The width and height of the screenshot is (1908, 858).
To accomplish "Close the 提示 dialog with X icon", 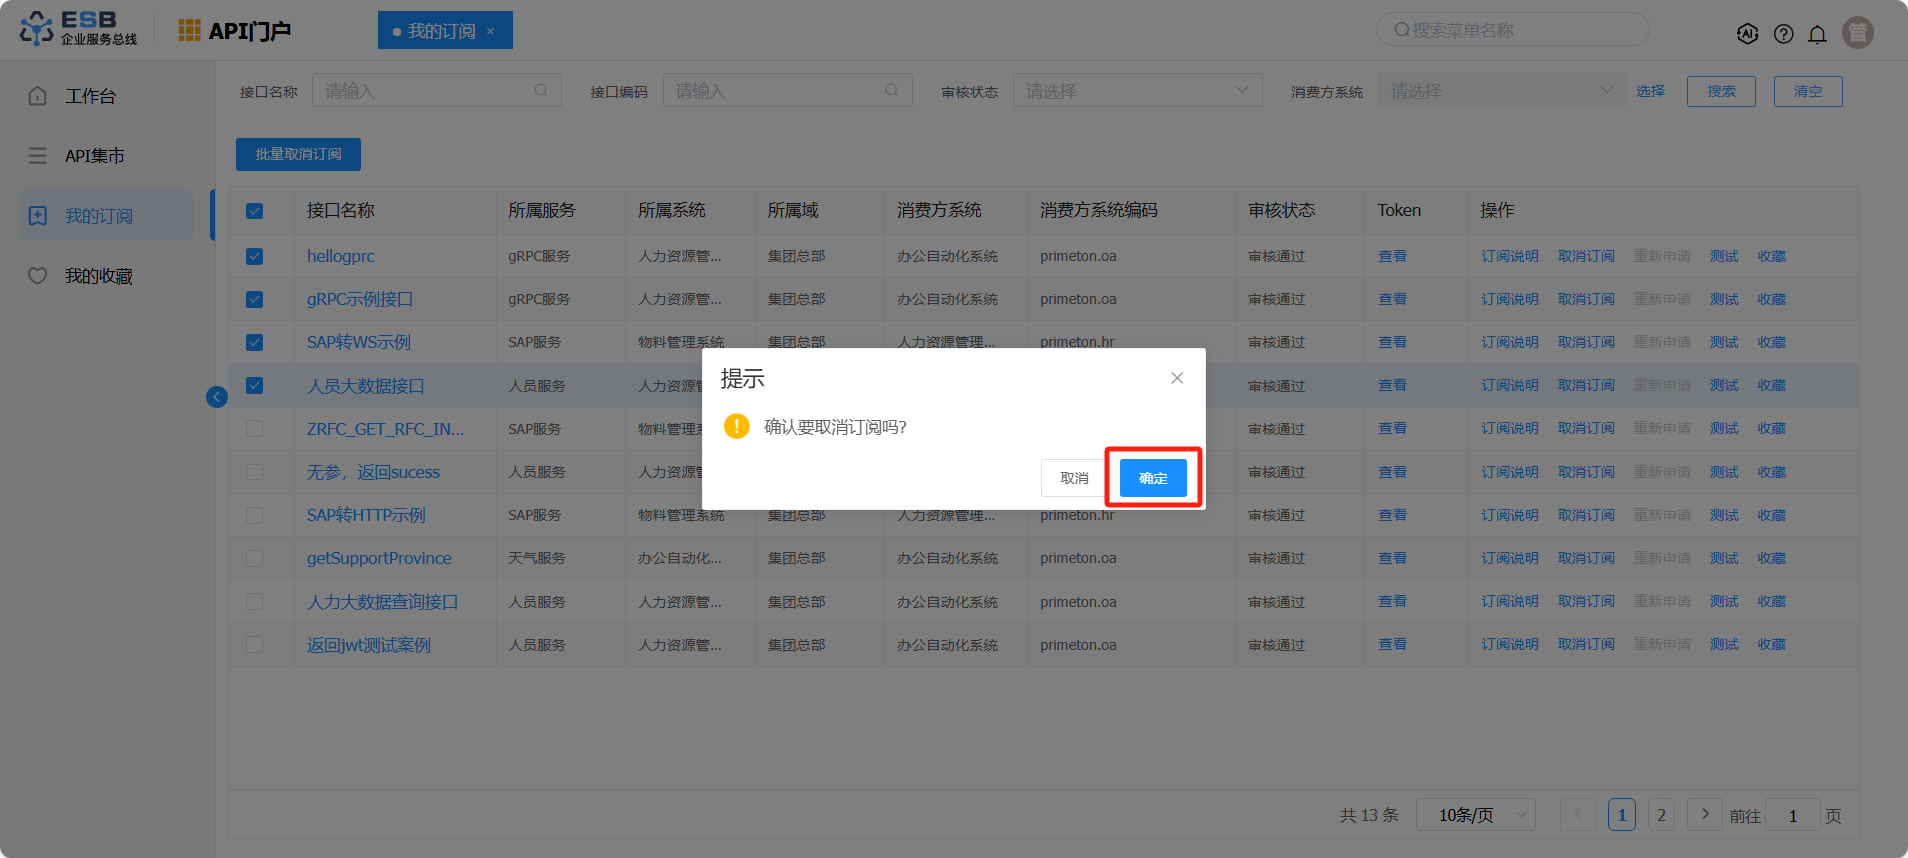I will pos(1177,378).
